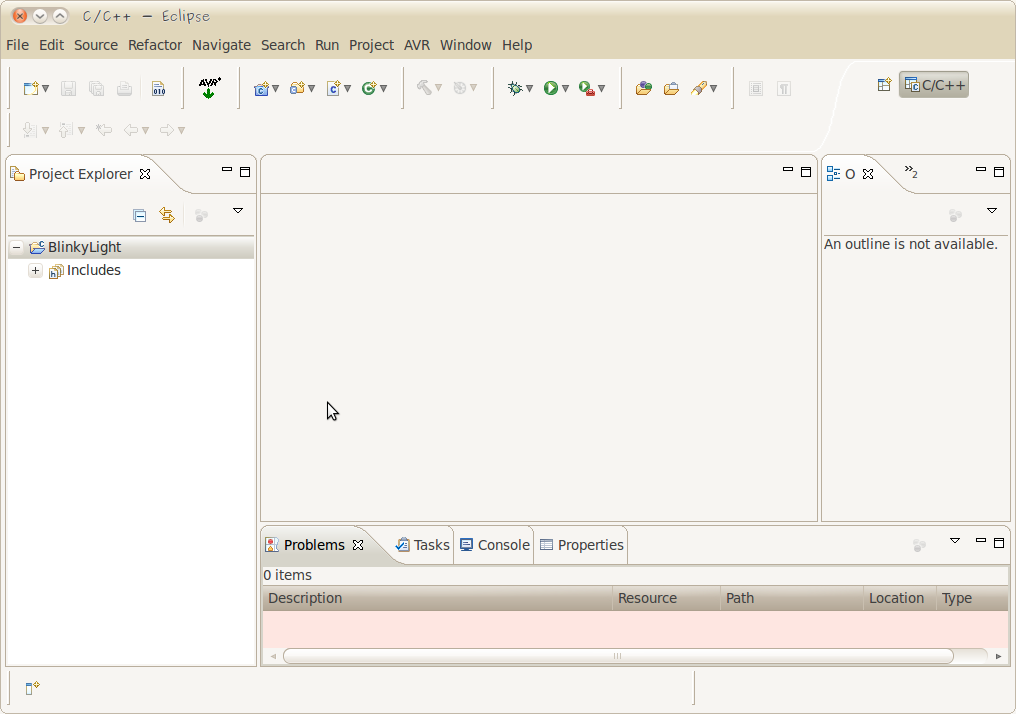Click the Save icon in toolbar
1016x714 pixels.
[x=68, y=88]
